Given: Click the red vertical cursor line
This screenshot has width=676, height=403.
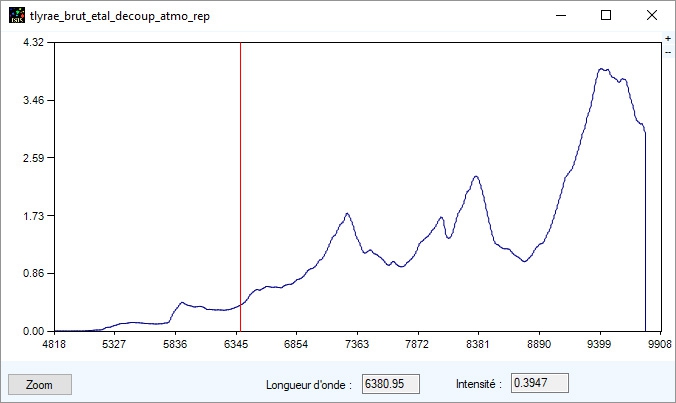Looking at the screenshot, I should tap(241, 187).
